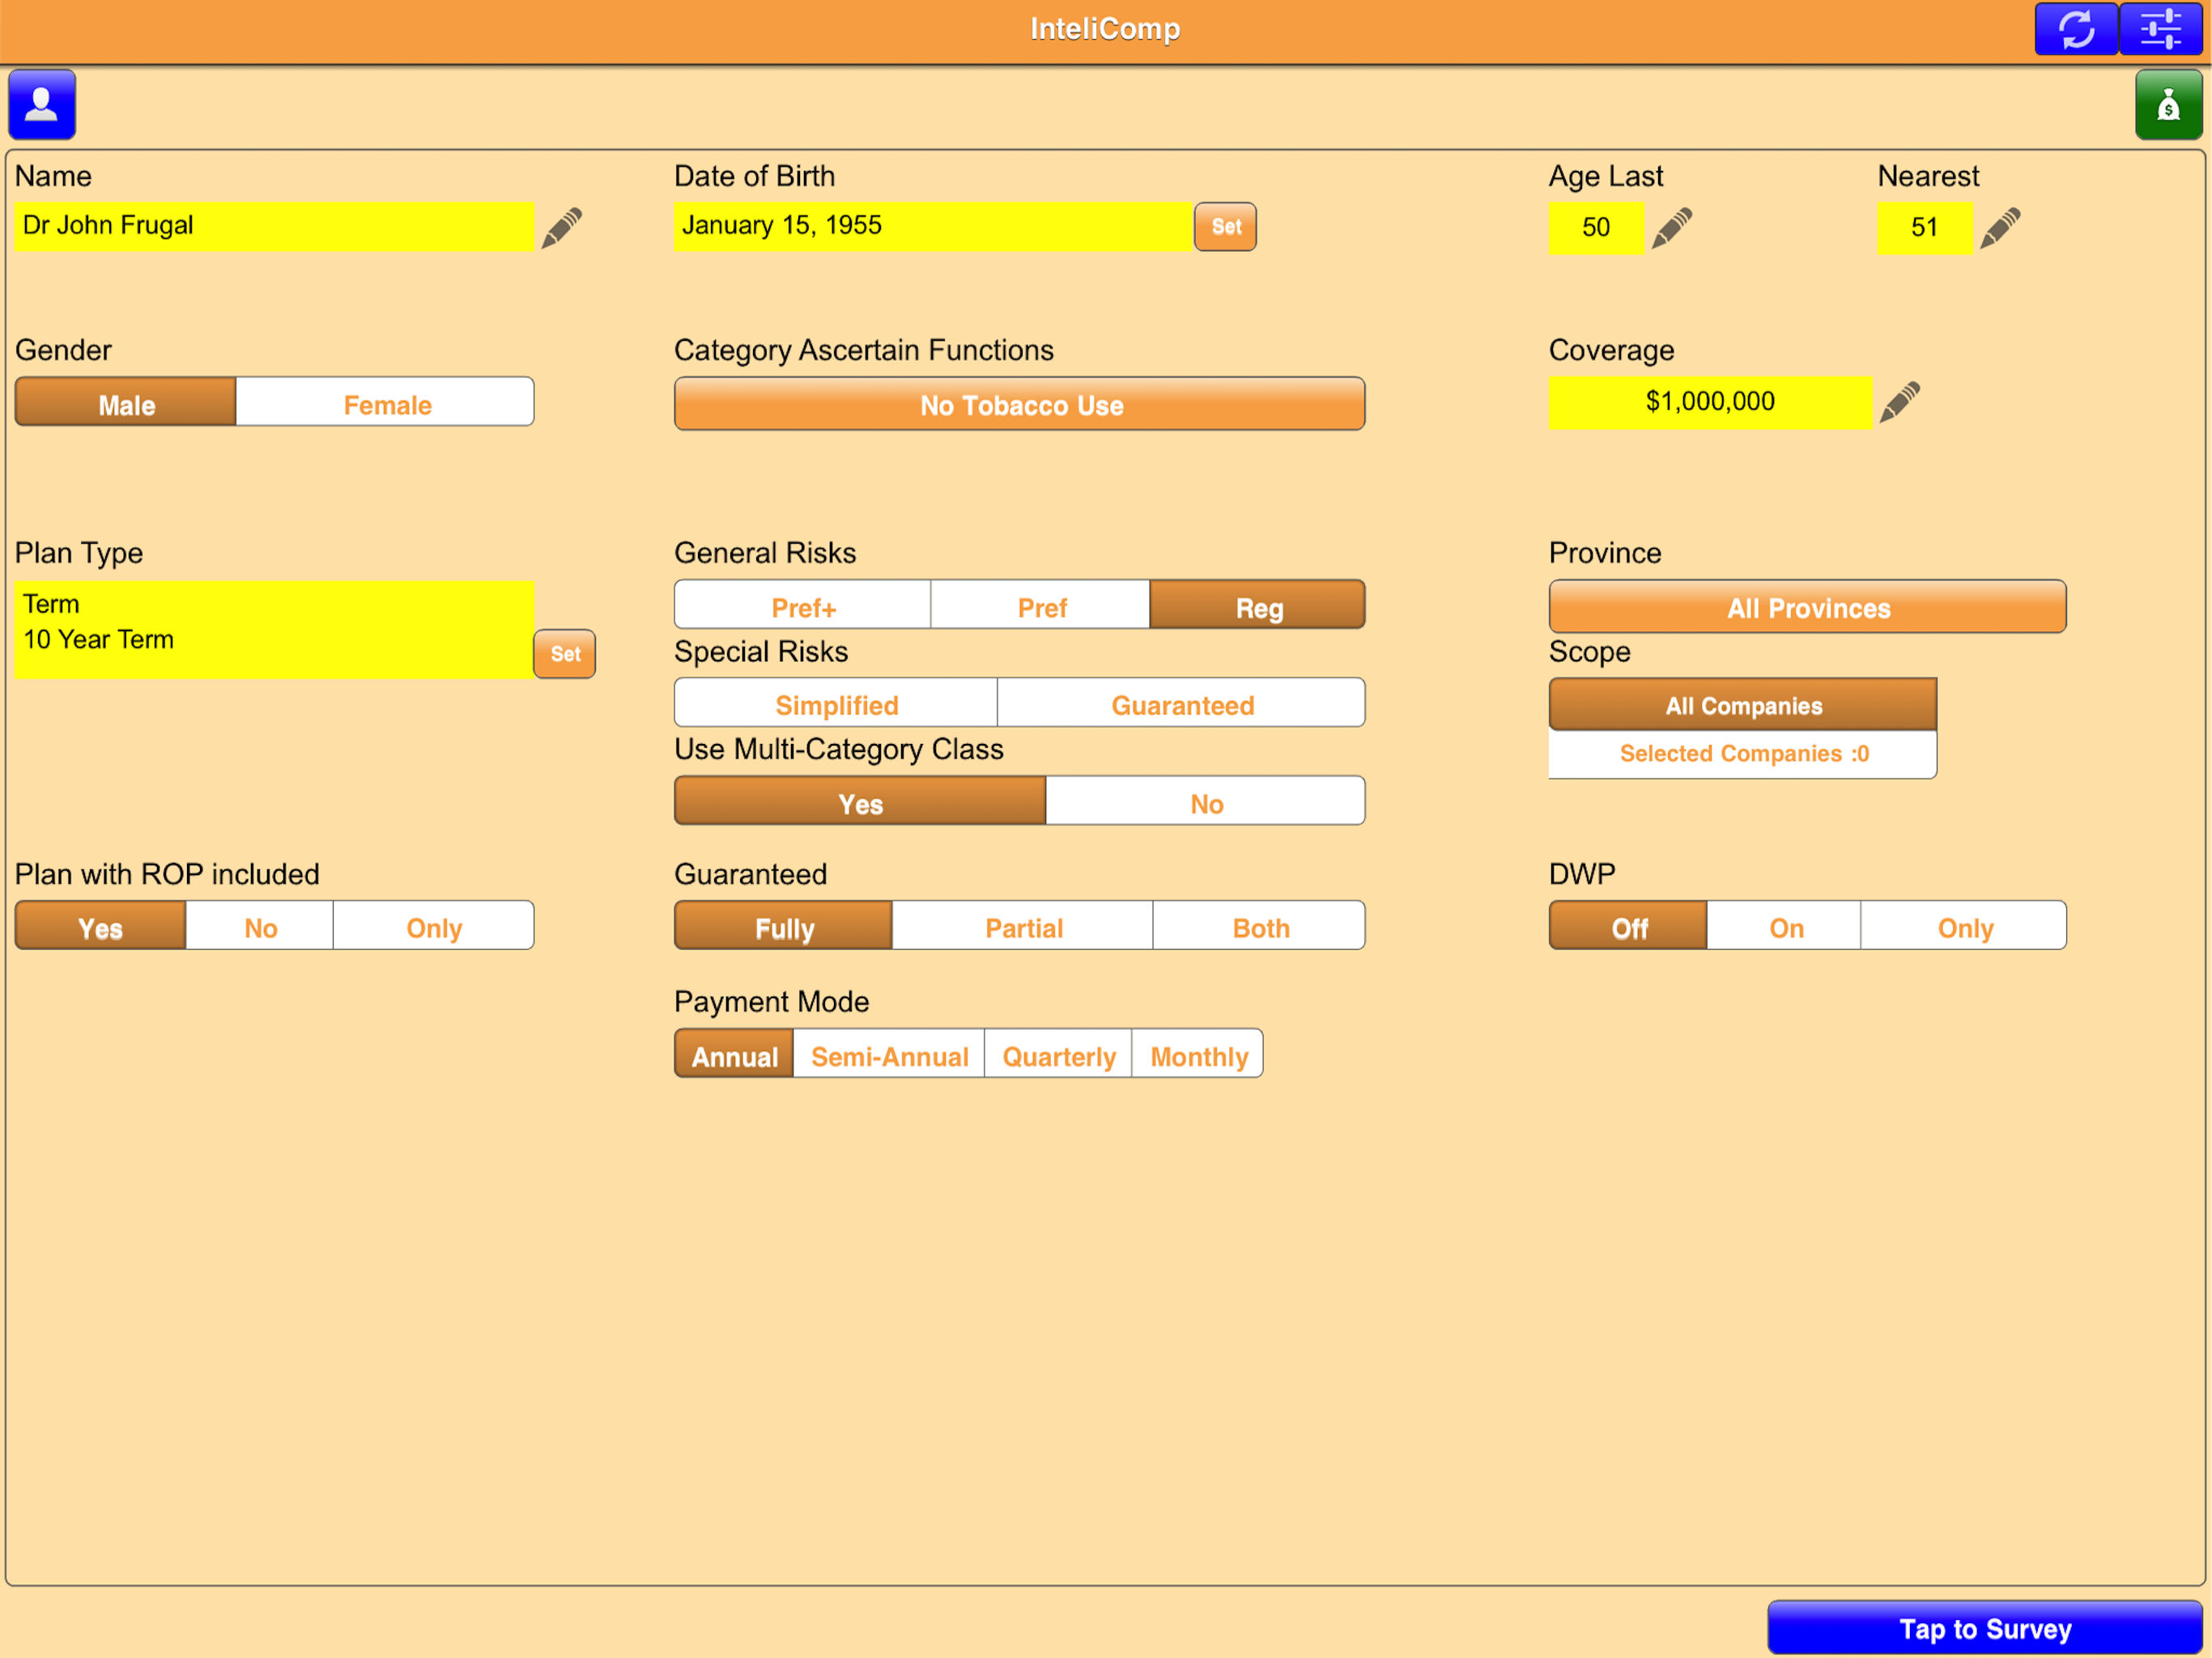Open the client profile person icon
The image size is (2212, 1658).
[42, 104]
